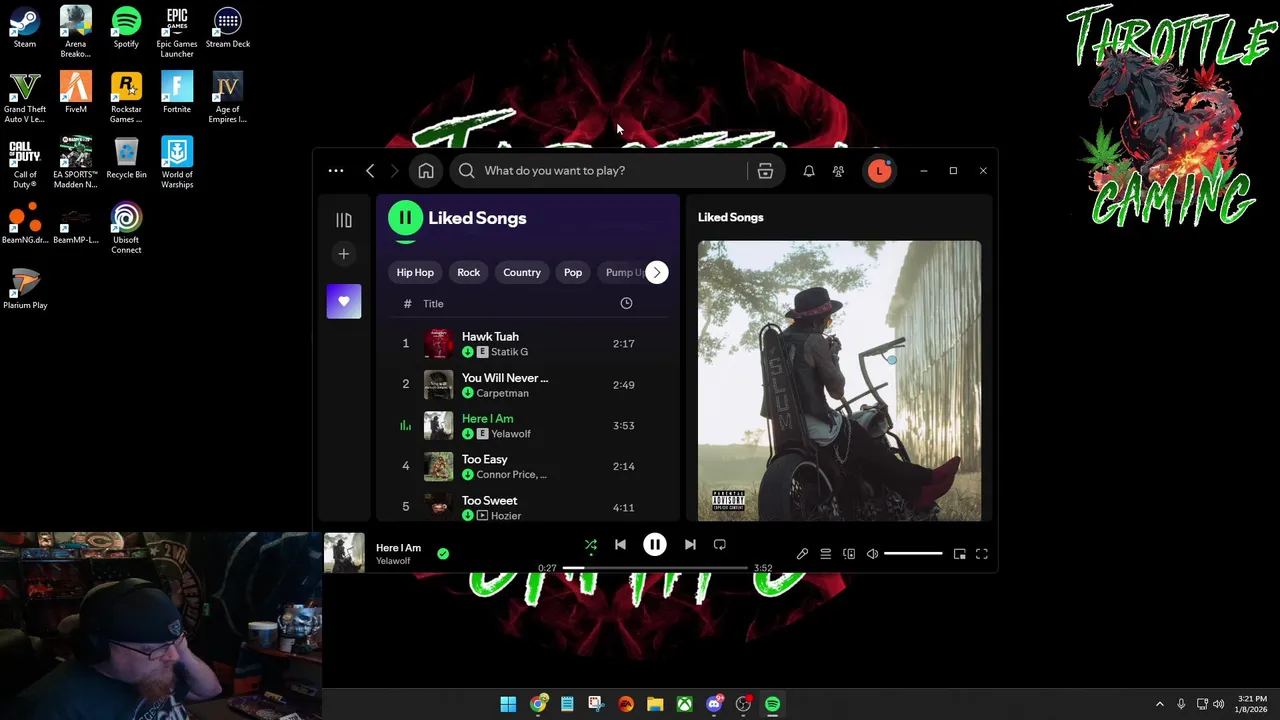1280x720 pixels.
Task: Open Here I Am title in player bar
Action: coord(398,548)
